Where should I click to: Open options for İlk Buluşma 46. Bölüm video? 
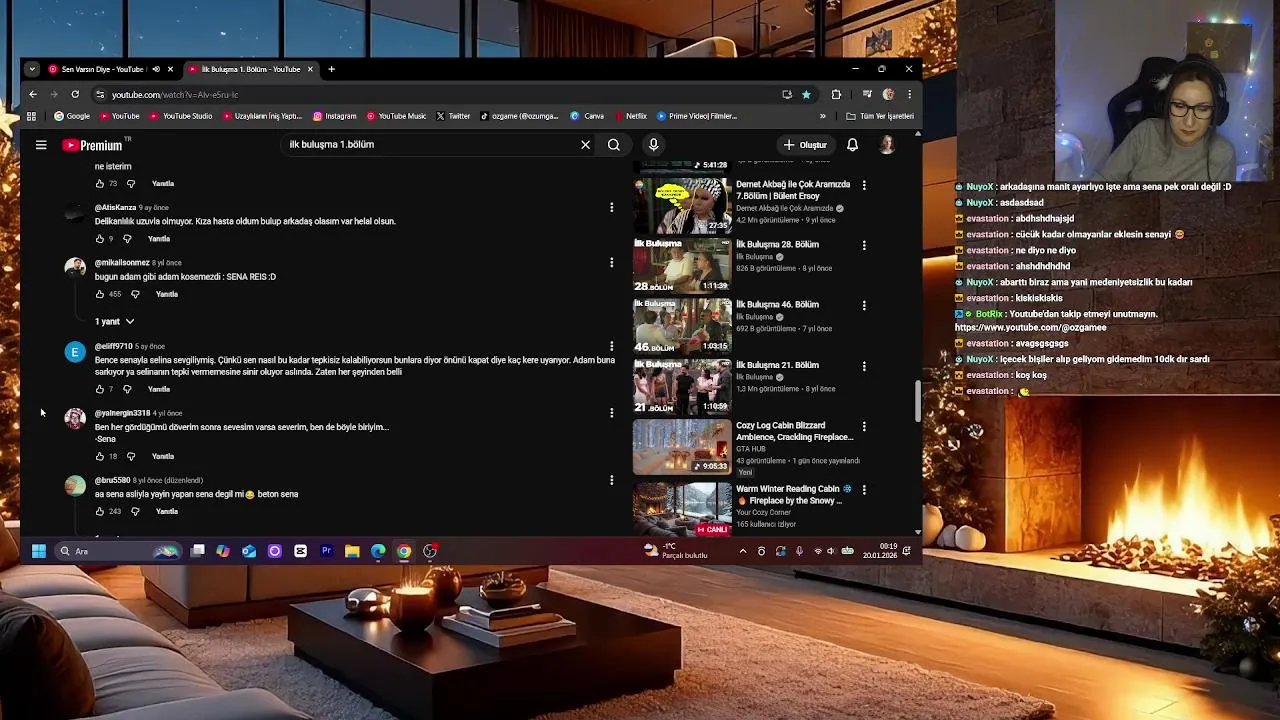[x=864, y=305]
